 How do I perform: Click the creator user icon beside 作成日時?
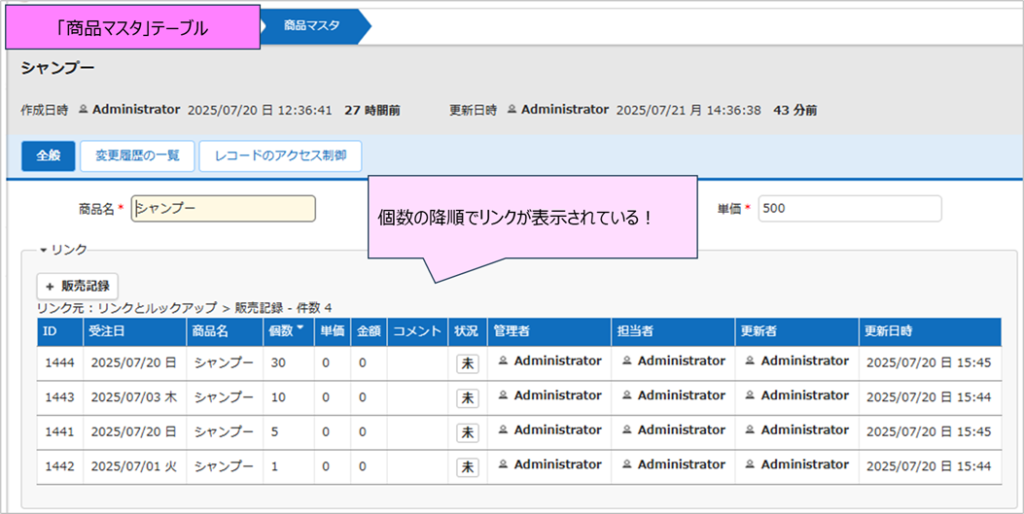pyautogui.click(x=83, y=109)
